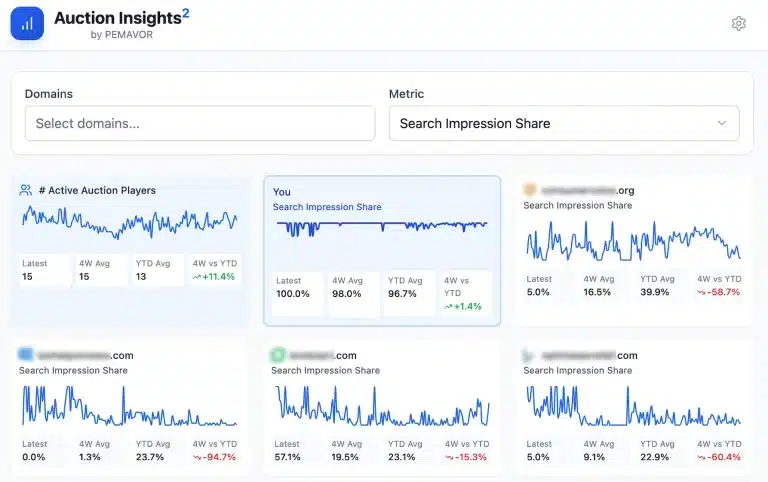Open the Search Impression Share metric dropdown
The height and width of the screenshot is (482, 768).
(x=564, y=123)
